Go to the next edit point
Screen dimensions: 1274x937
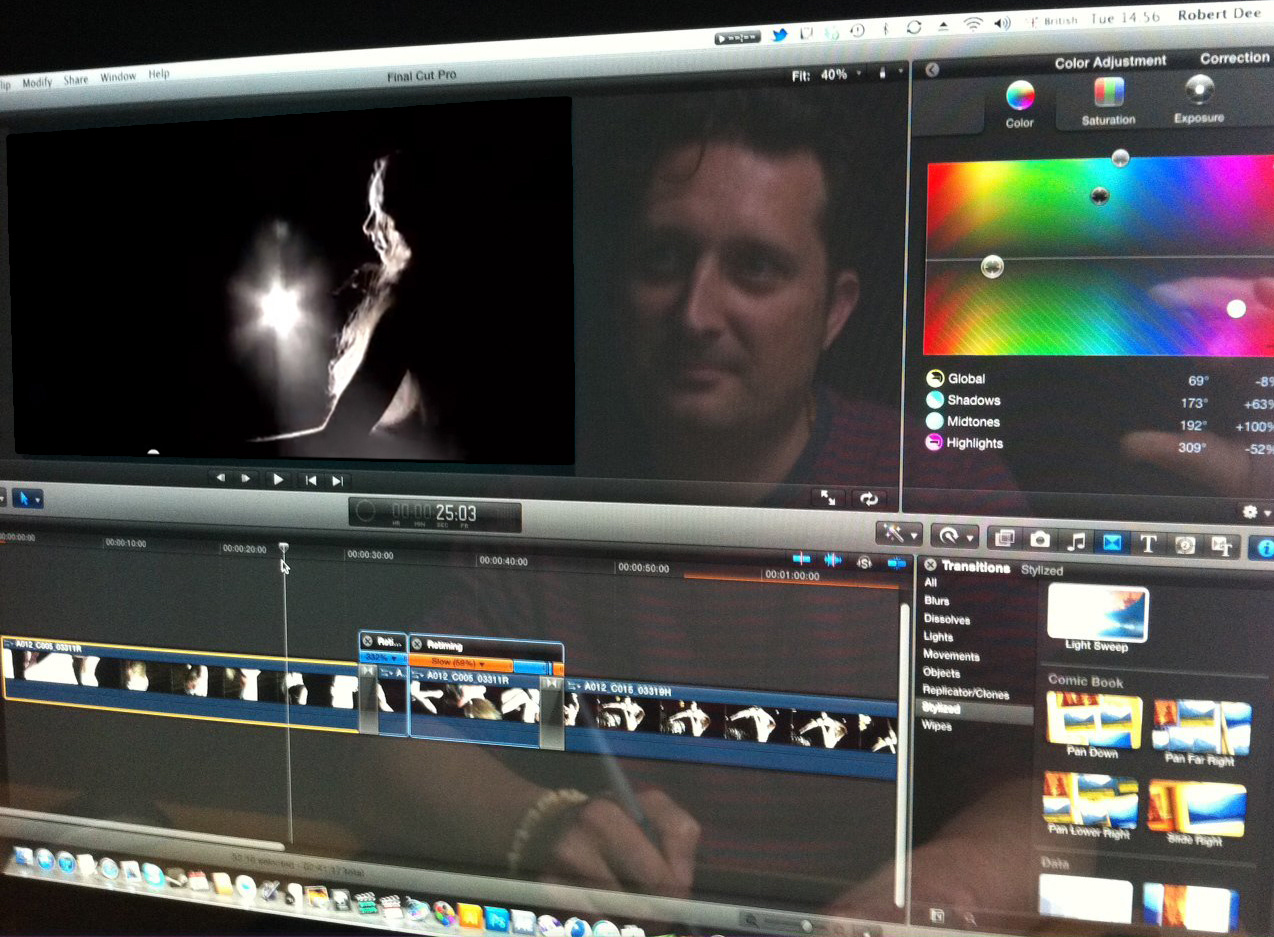338,480
